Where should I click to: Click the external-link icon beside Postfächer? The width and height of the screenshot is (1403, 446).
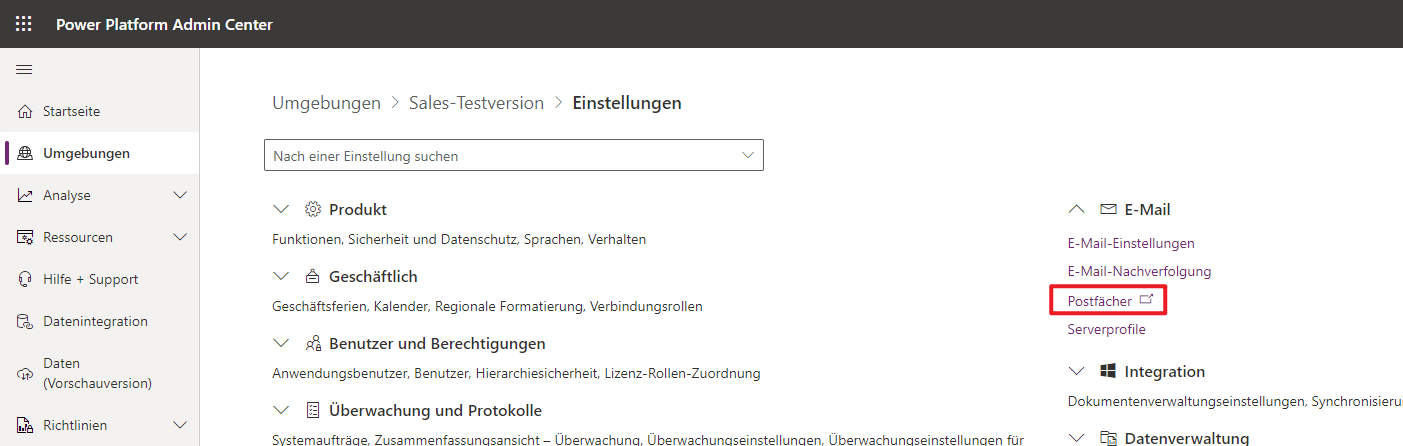click(x=1147, y=300)
